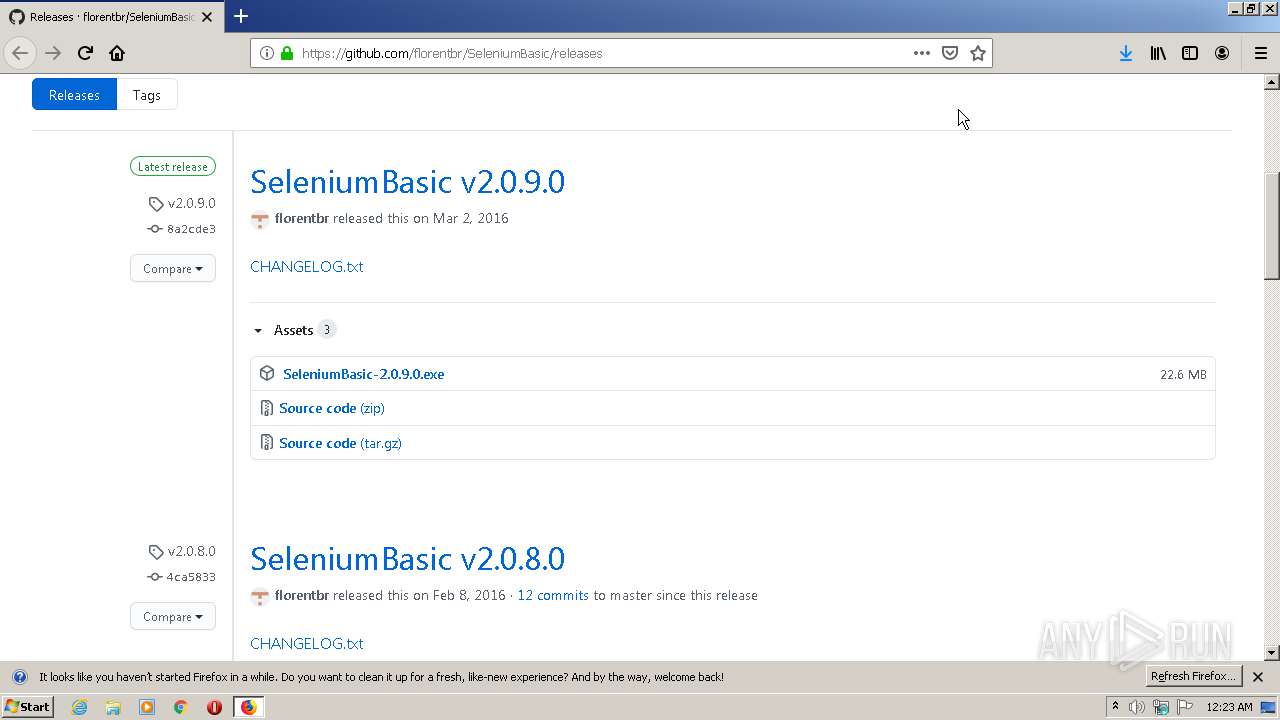Click the Forward navigation arrow

coord(53,53)
